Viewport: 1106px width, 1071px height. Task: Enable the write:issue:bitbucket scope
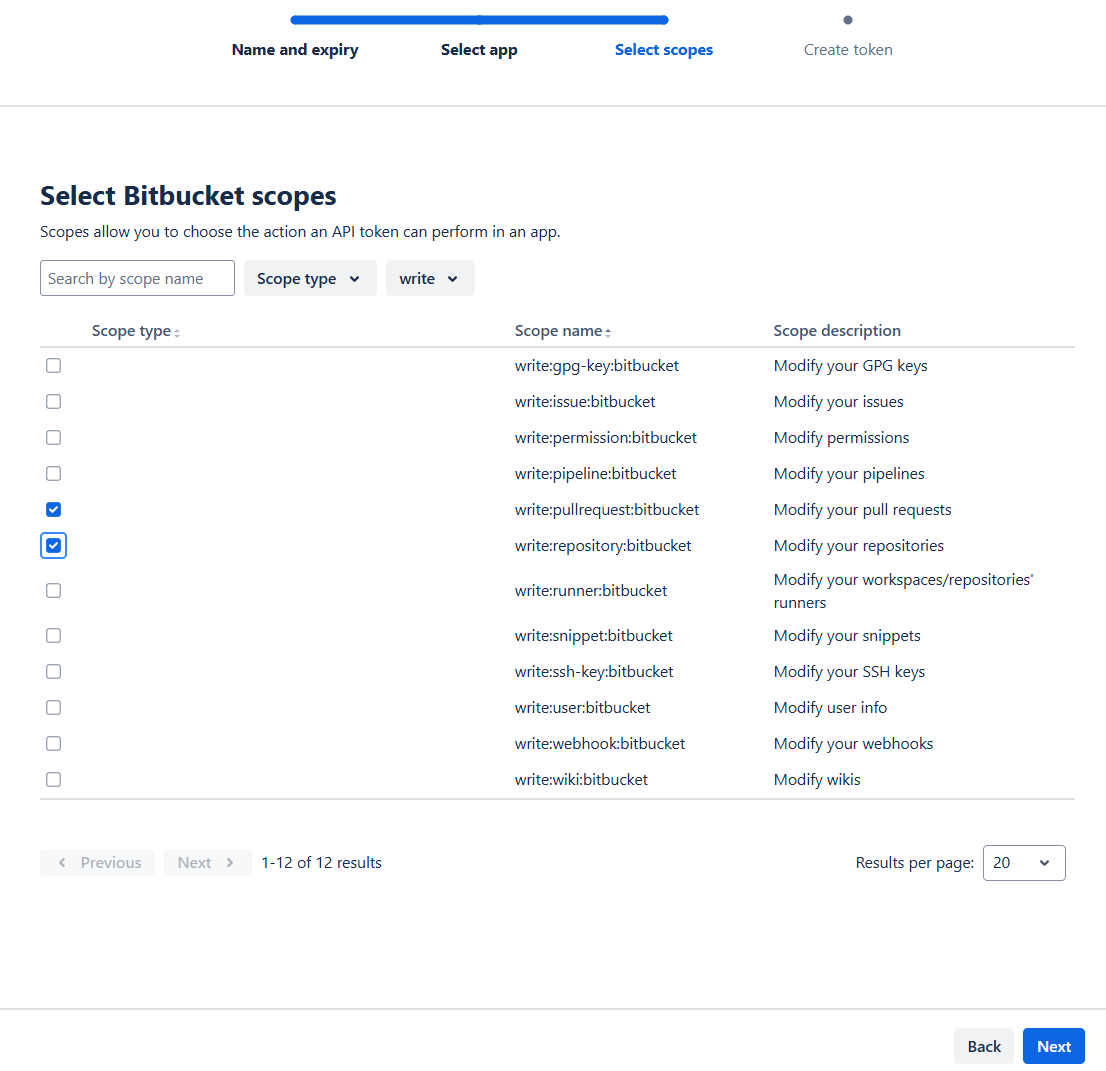(54, 402)
